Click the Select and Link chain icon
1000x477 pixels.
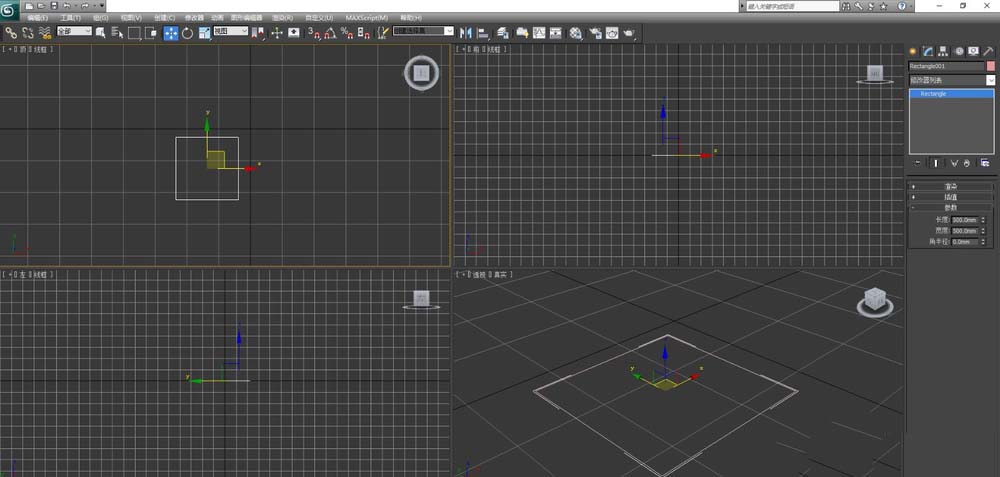pos(10,33)
